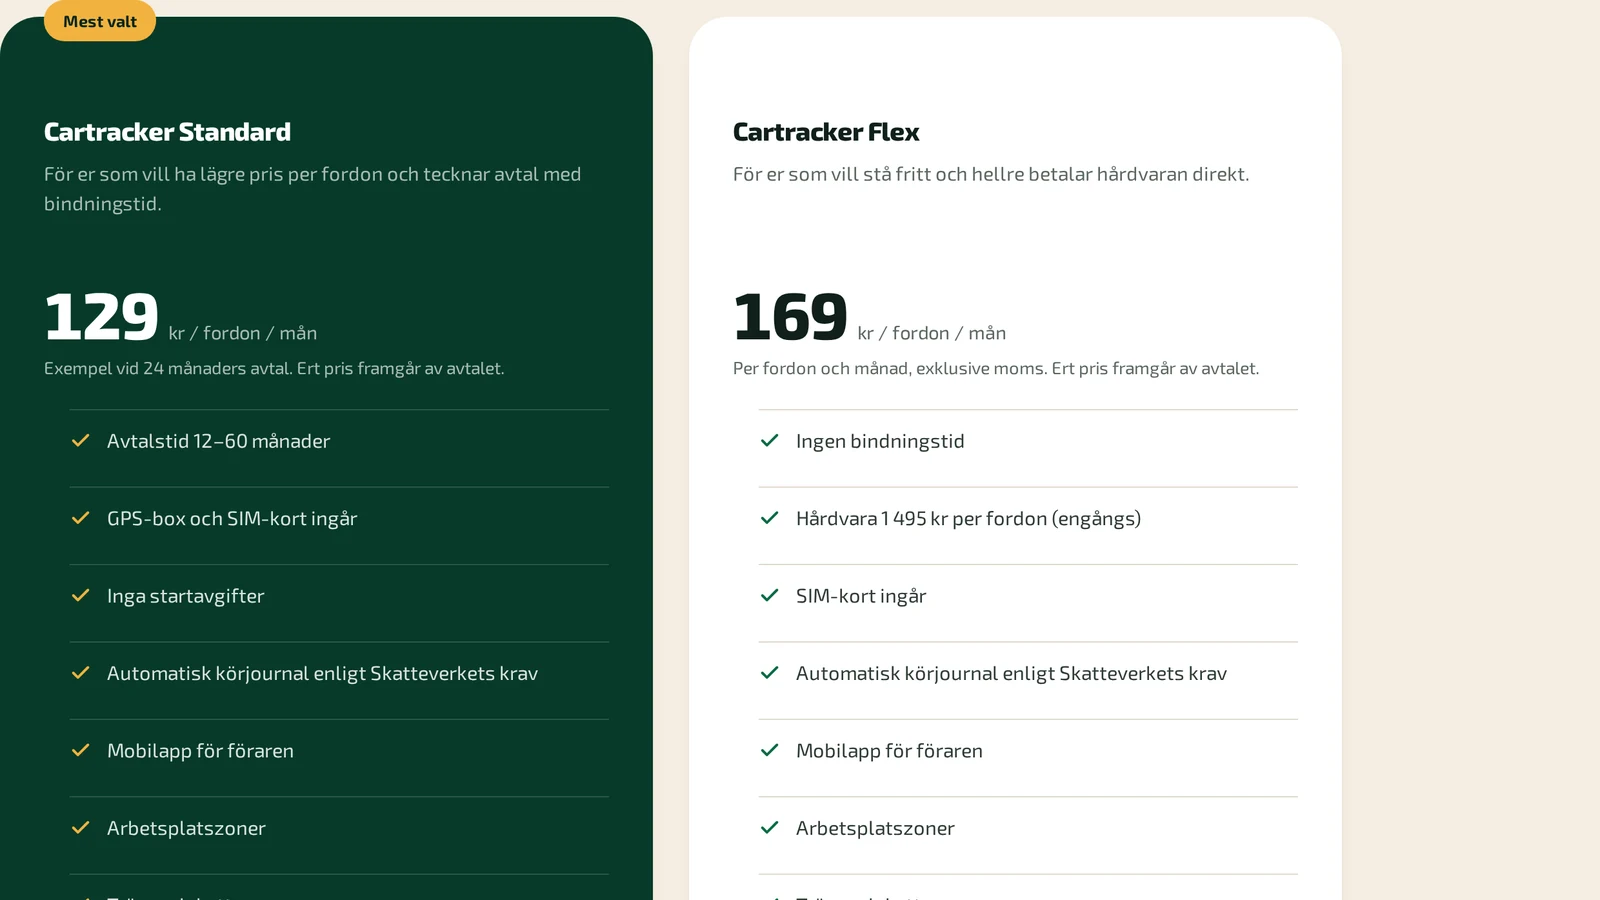The image size is (1600, 900).
Task: Click Flex's 'Mobilapp för föraren' text
Action: pyautogui.click(x=889, y=751)
